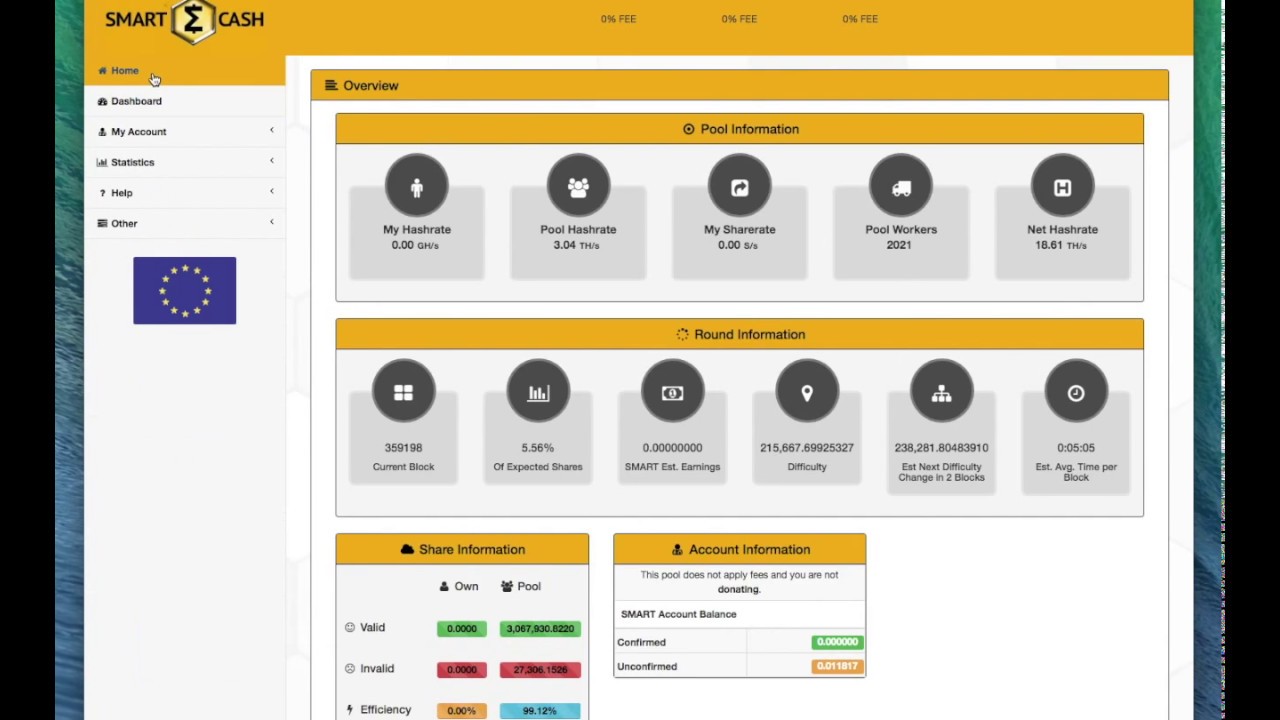Viewport: 1280px width, 720px height.
Task: Expand the Help menu
Action: click(185, 193)
